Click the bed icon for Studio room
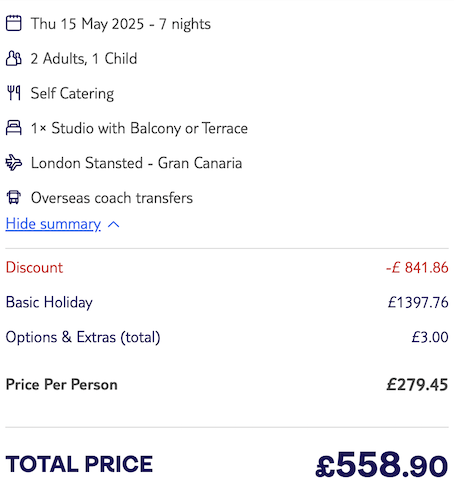 (x=14, y=128)
